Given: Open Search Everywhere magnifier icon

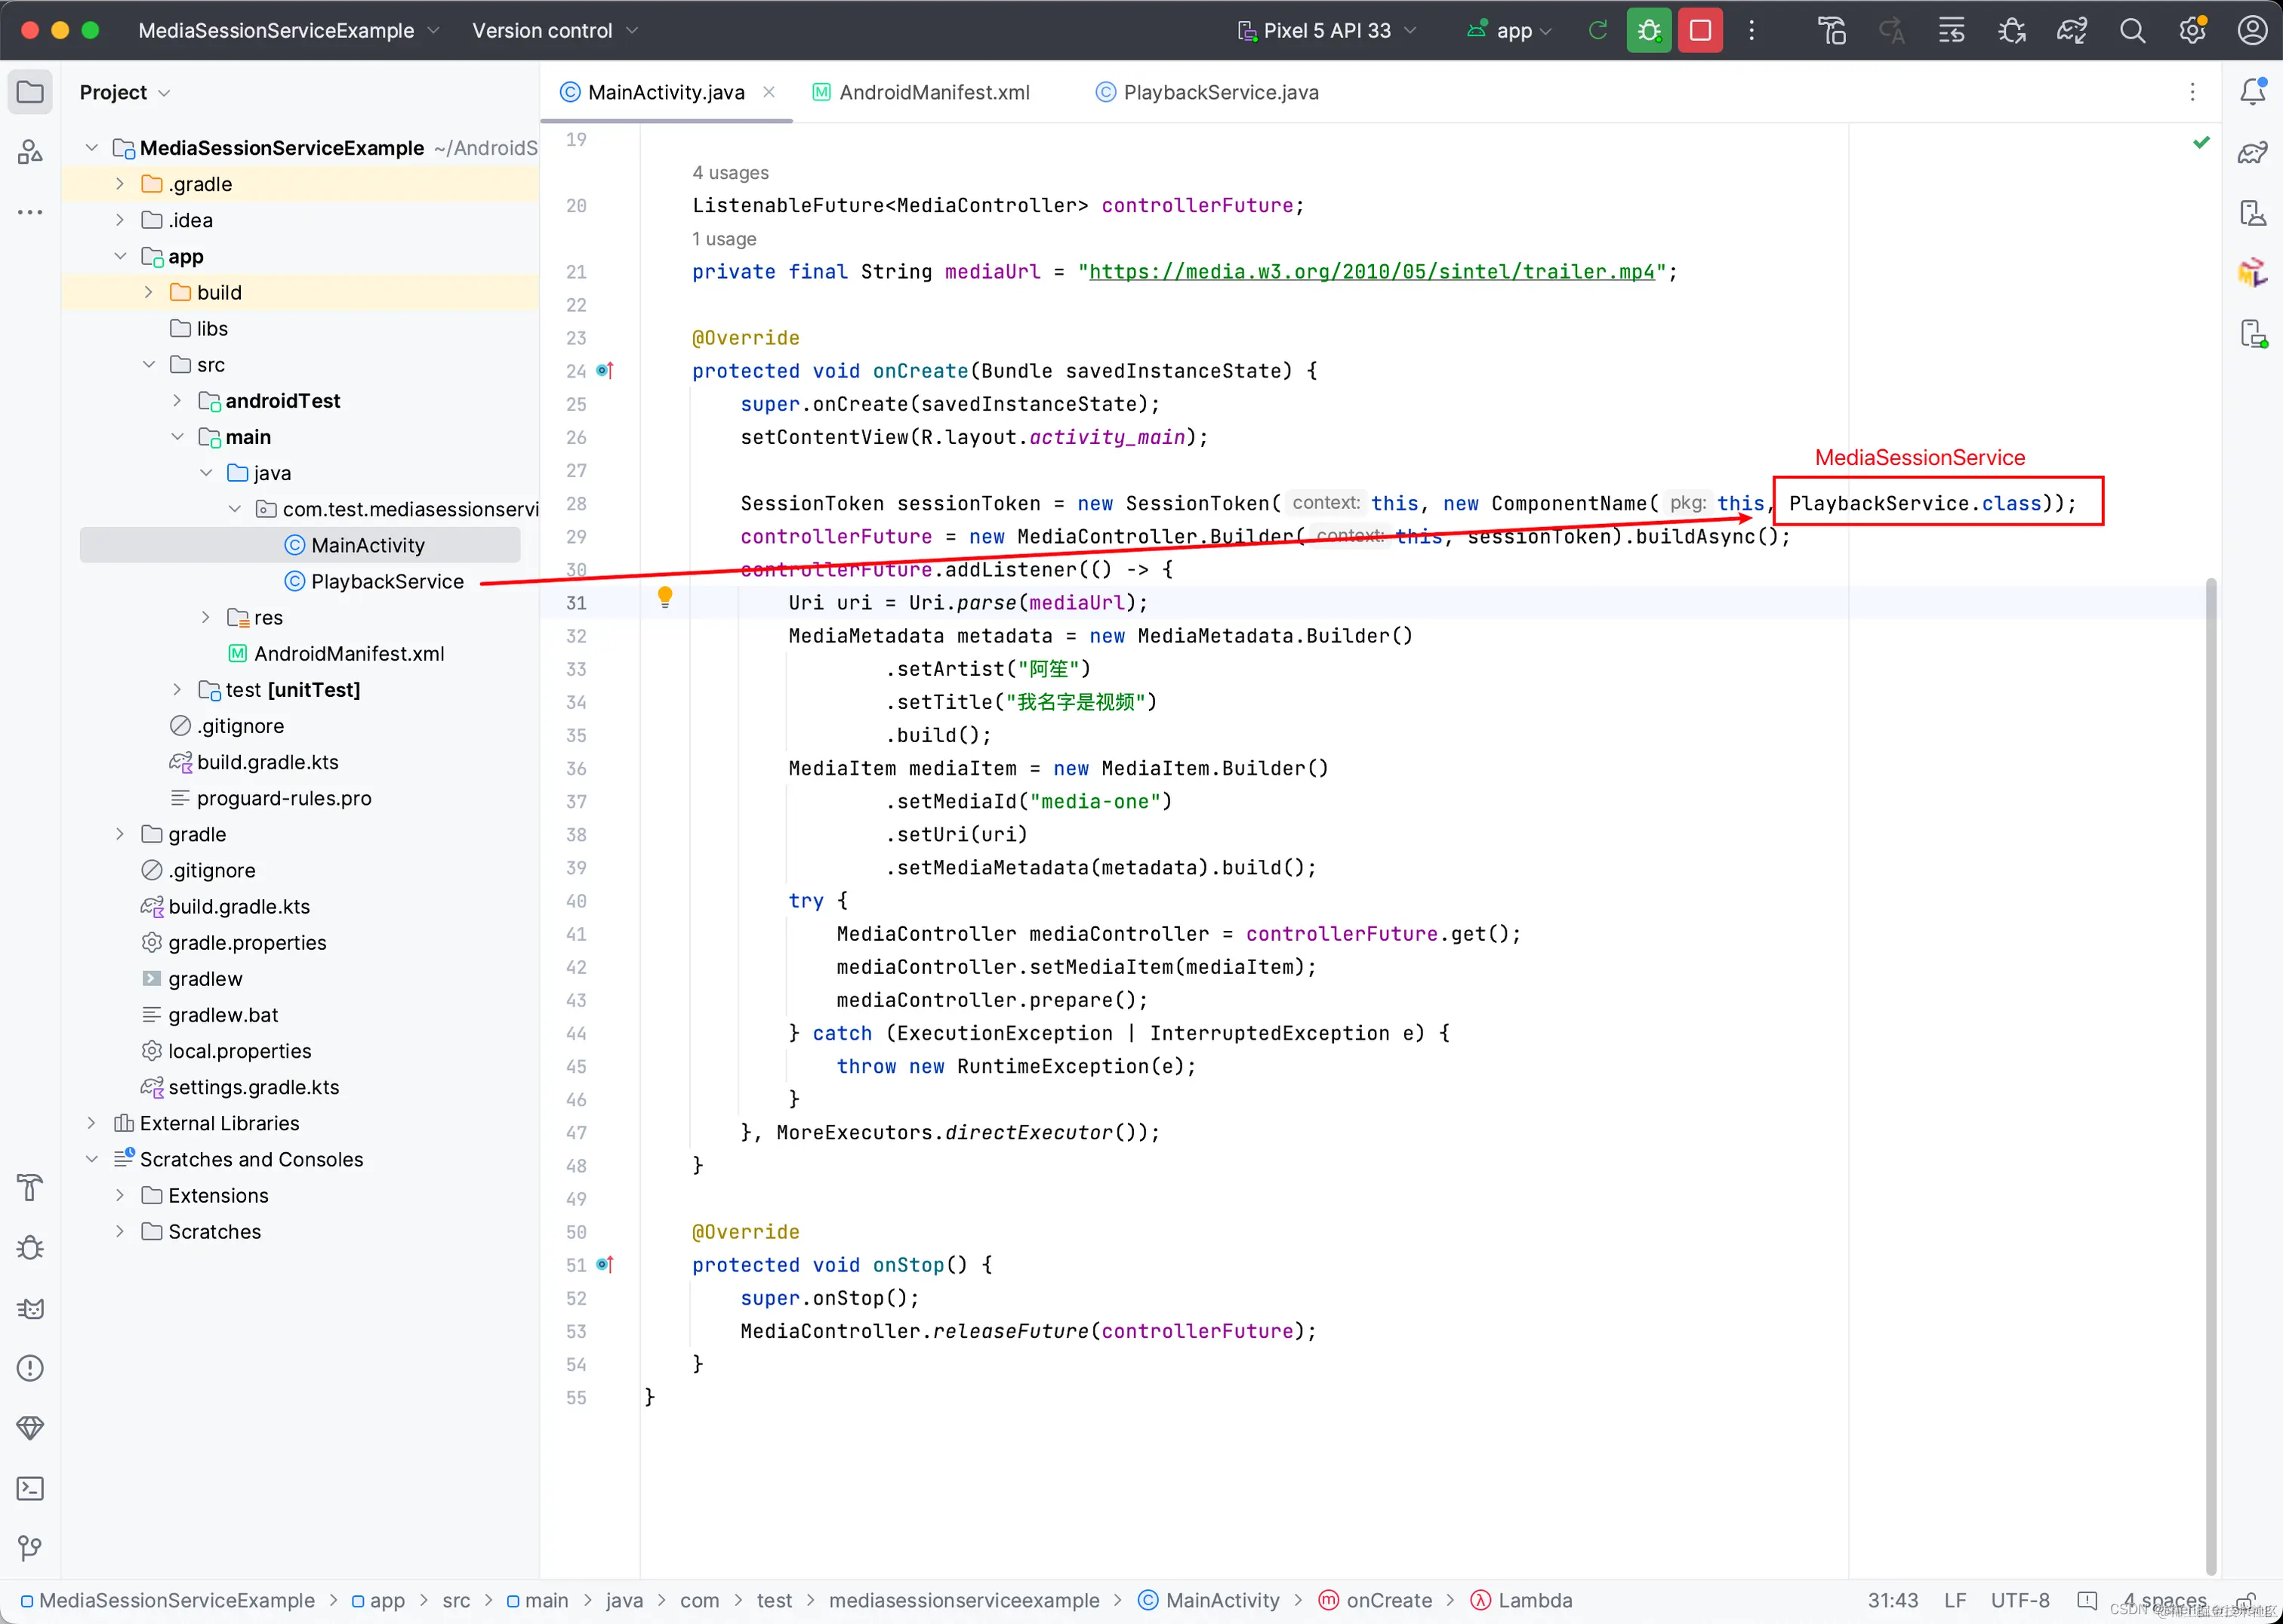Looking at the screenshot, I should click(x=2132, y=30).
